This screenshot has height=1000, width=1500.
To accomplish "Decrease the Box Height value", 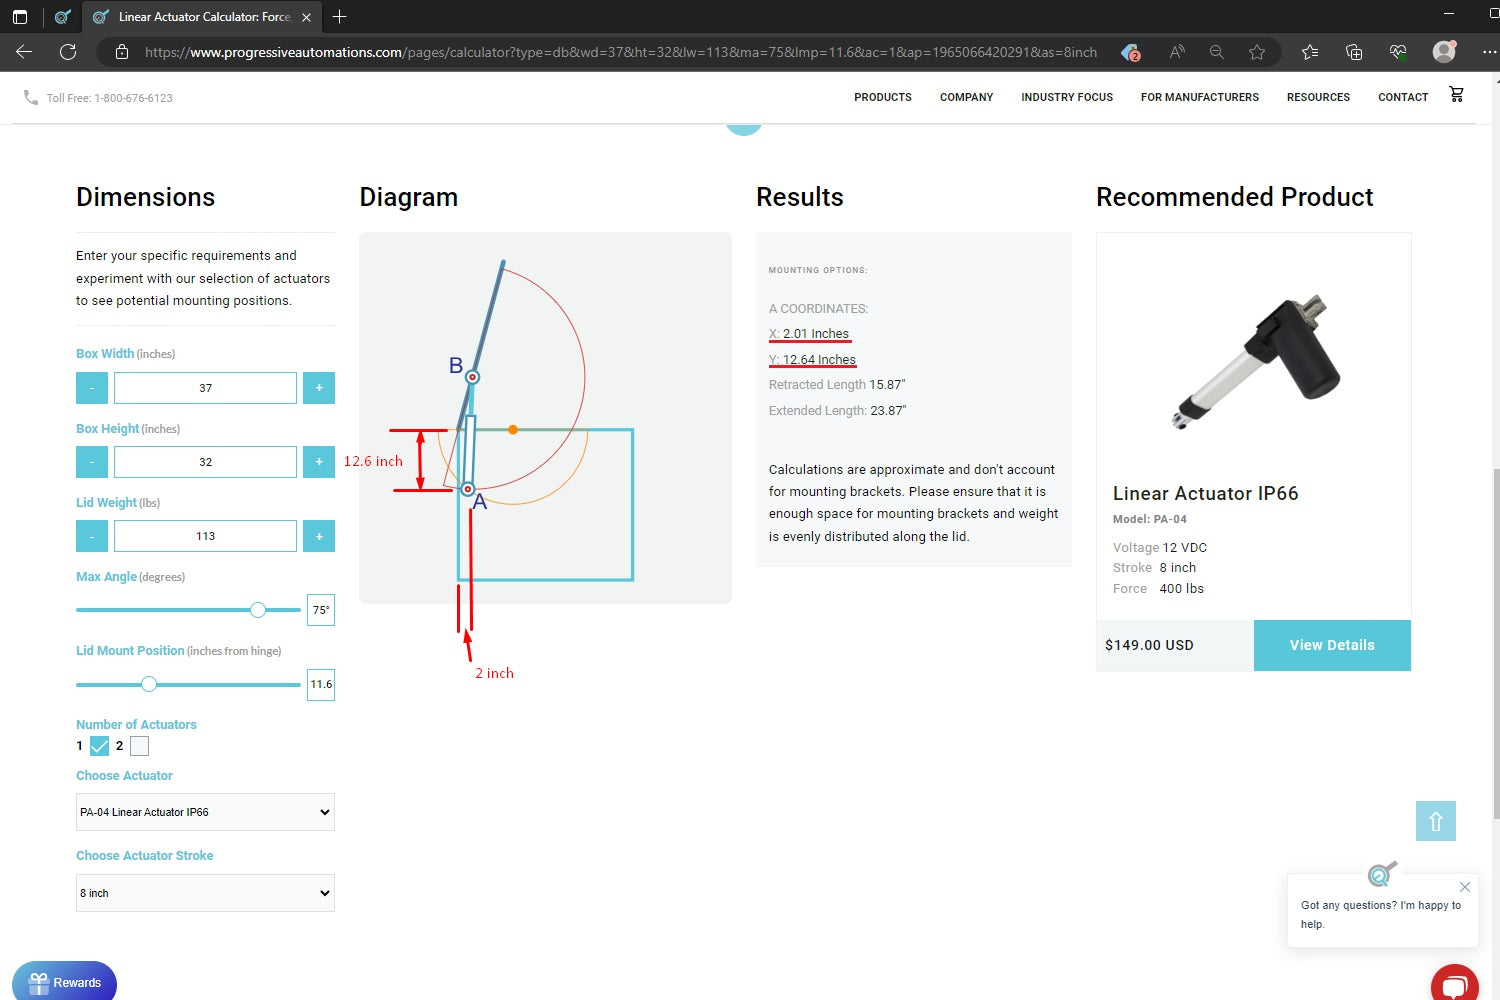I will coord(92,462).
